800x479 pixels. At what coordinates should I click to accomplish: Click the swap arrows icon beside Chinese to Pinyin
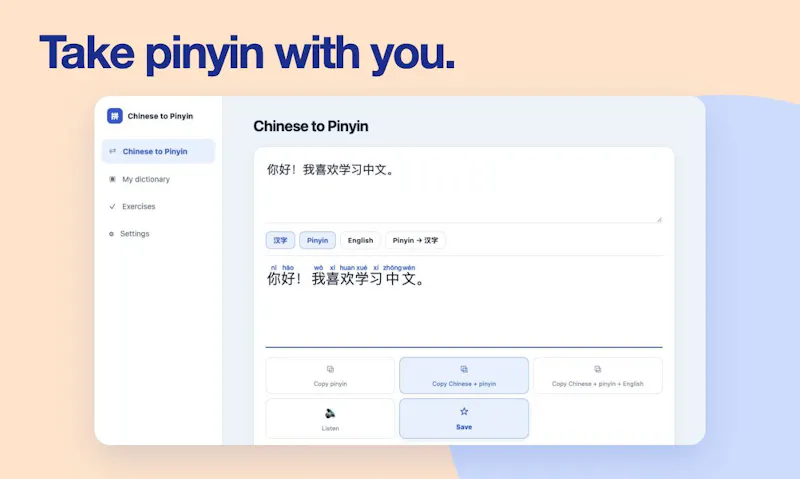(x=112, y=151)
